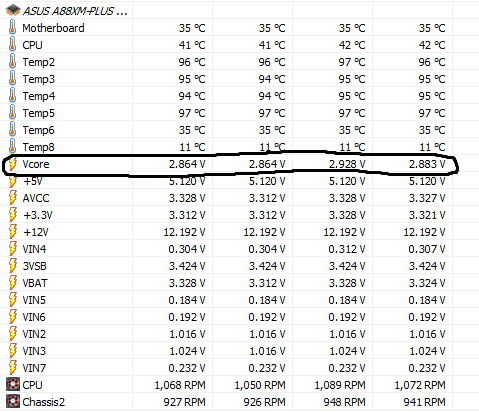479x412 pixels.
Task: Select the 3VSB voltage row label
Action: (34, 266)
